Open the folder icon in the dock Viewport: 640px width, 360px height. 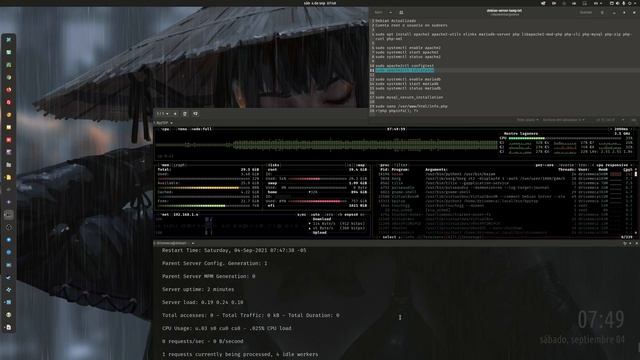pos(9,165)
